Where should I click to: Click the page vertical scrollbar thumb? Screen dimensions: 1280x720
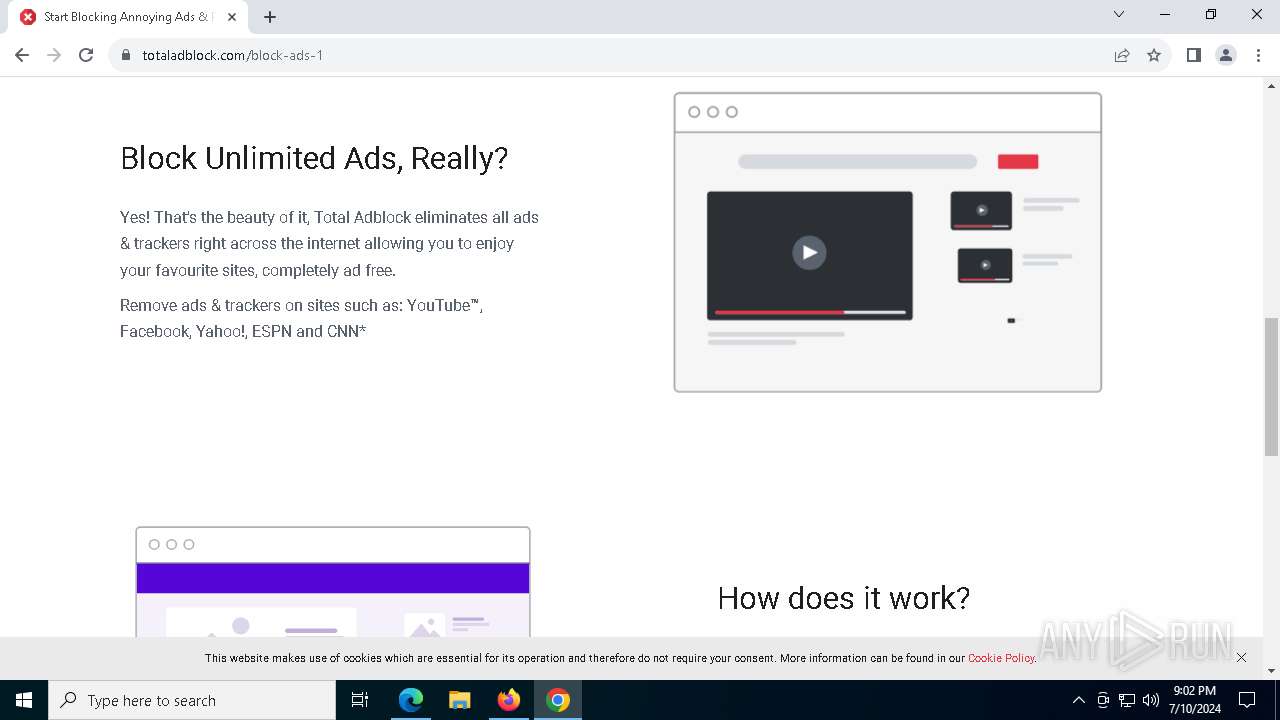point(1271,386)
